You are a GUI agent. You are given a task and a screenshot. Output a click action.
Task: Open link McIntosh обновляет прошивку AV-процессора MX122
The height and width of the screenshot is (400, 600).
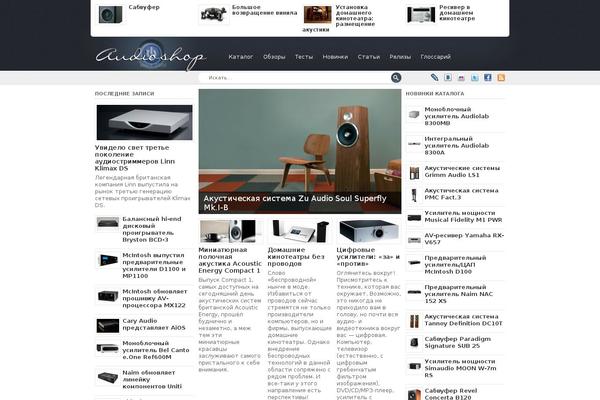(x=155, y=298)
